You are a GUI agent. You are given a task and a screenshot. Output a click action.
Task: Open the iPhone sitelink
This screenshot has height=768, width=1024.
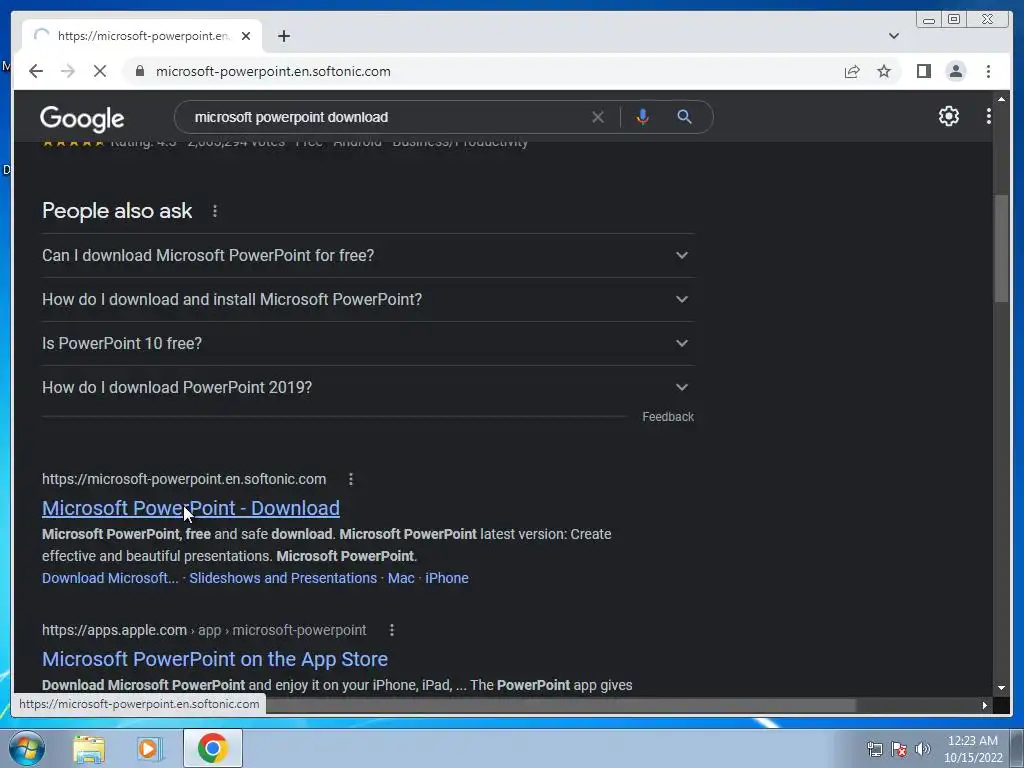(x=447, y=578)
